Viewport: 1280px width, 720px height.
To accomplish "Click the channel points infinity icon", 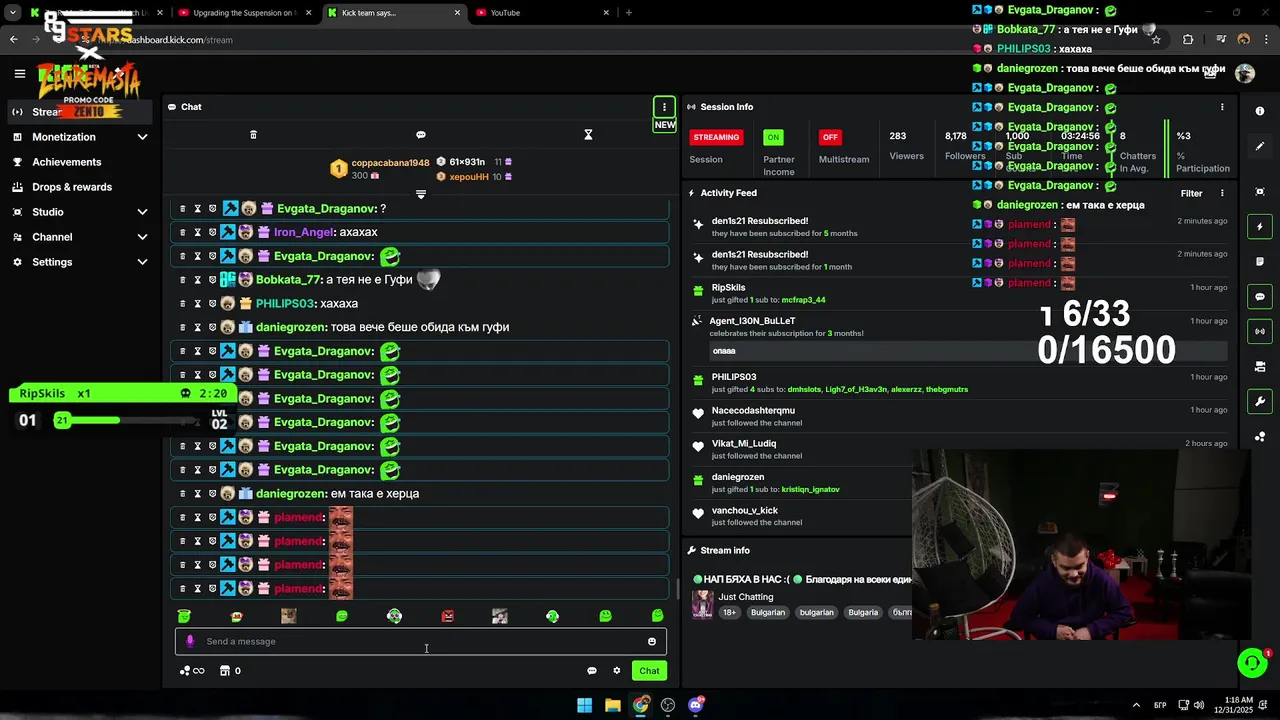I will 192,671.
